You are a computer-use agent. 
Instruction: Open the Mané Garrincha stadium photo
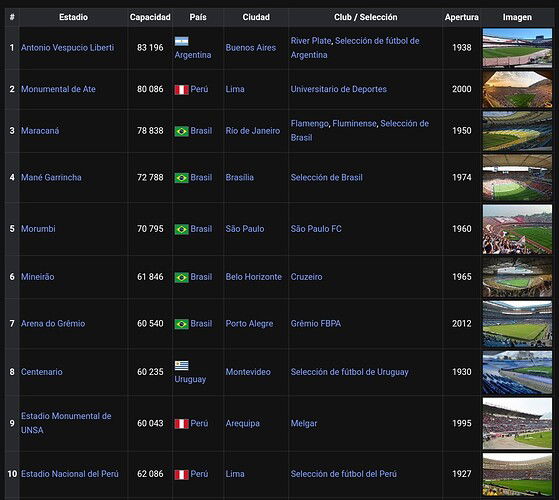517,177
